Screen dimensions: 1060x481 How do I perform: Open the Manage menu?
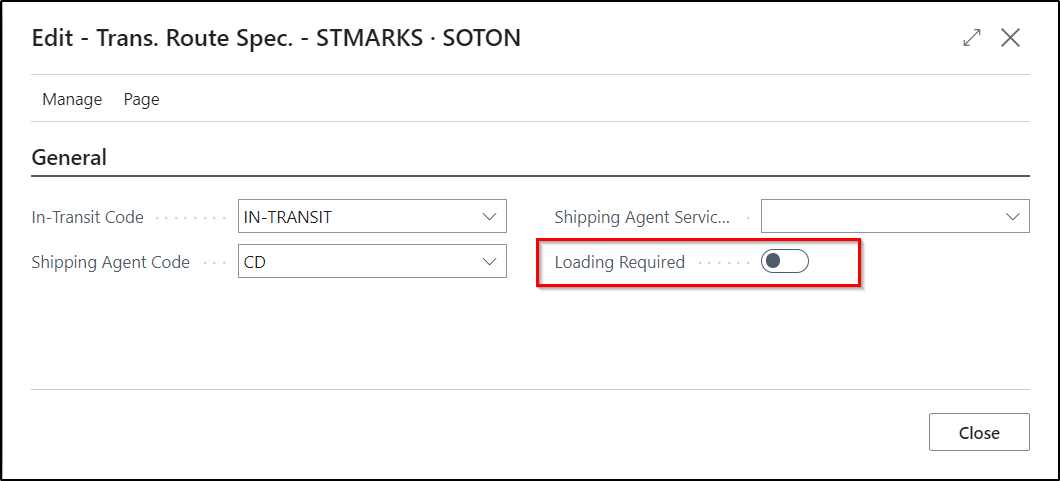[x=72, y=99]
